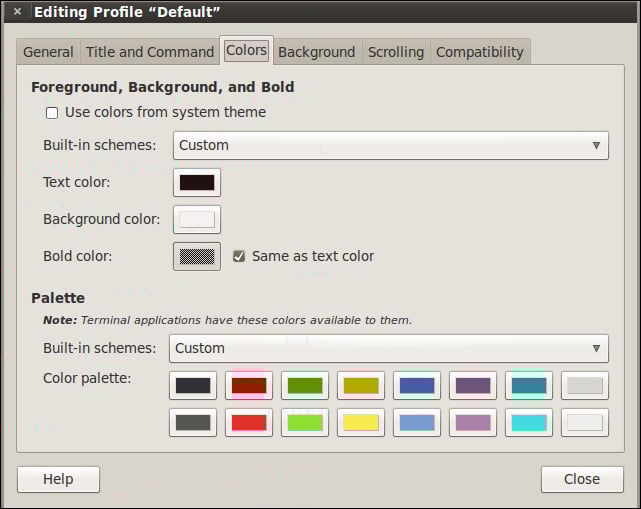Click the Help button
This screenshot has width=641, height=509.
58,479
